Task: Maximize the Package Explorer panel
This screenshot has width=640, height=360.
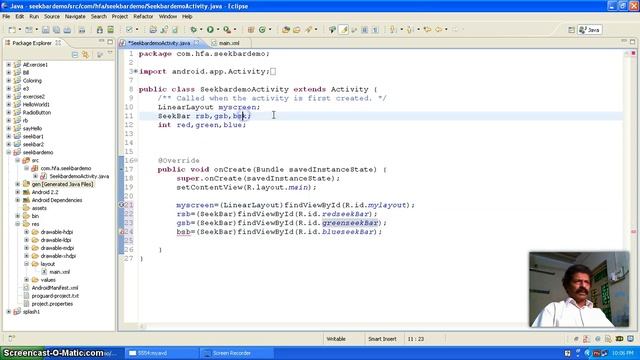Action: point(110,42)
